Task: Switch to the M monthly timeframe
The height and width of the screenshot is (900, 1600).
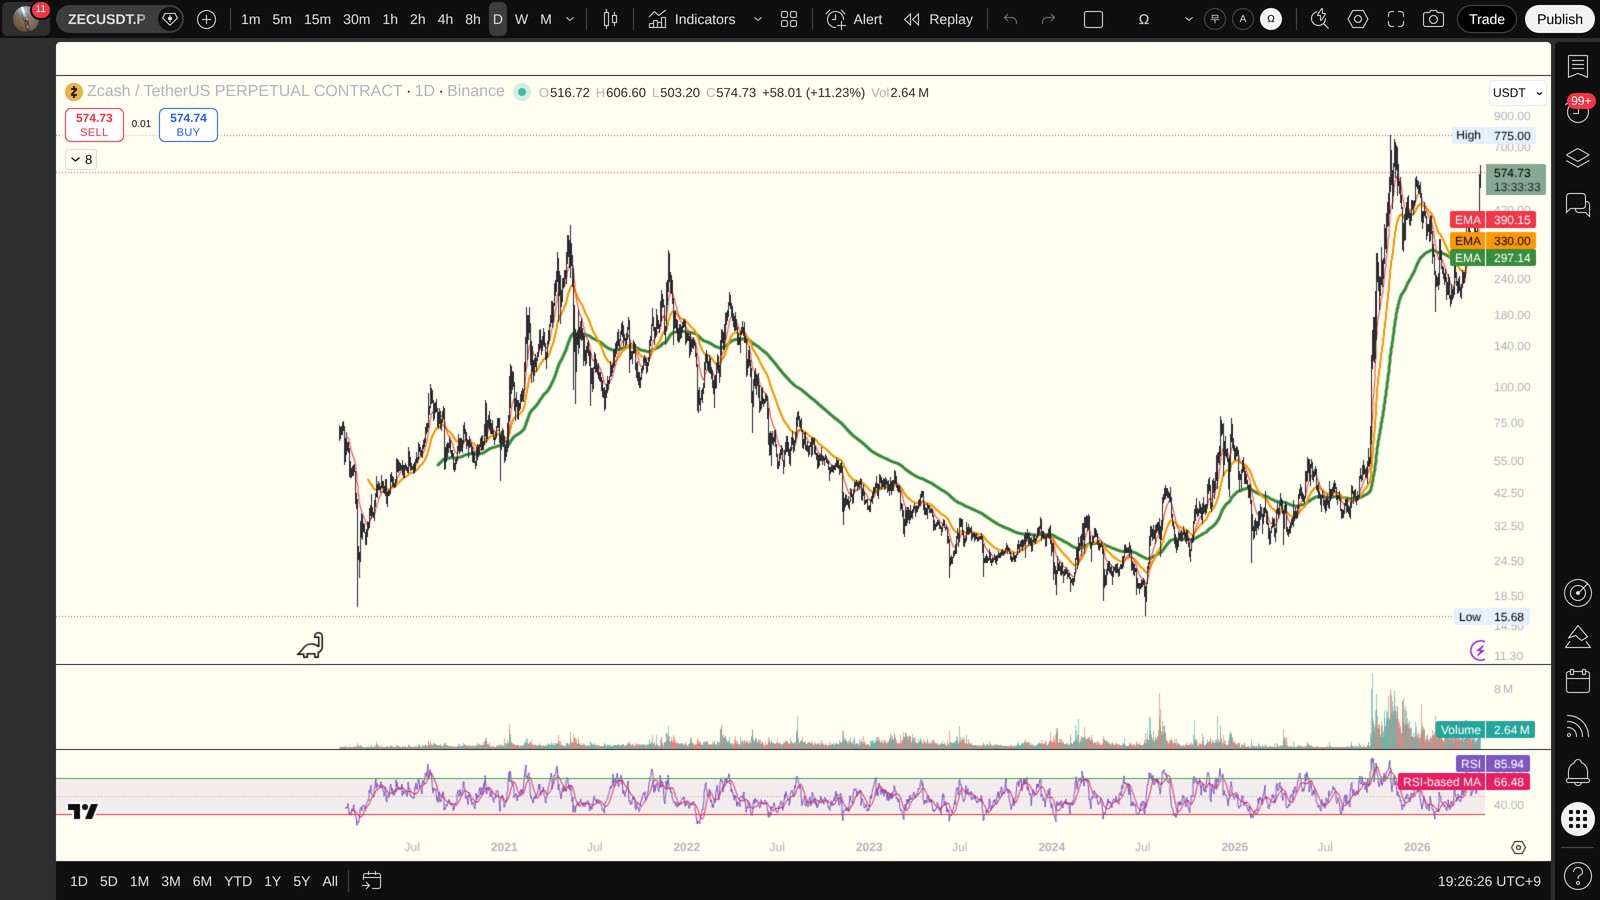Action: point(546,19)
